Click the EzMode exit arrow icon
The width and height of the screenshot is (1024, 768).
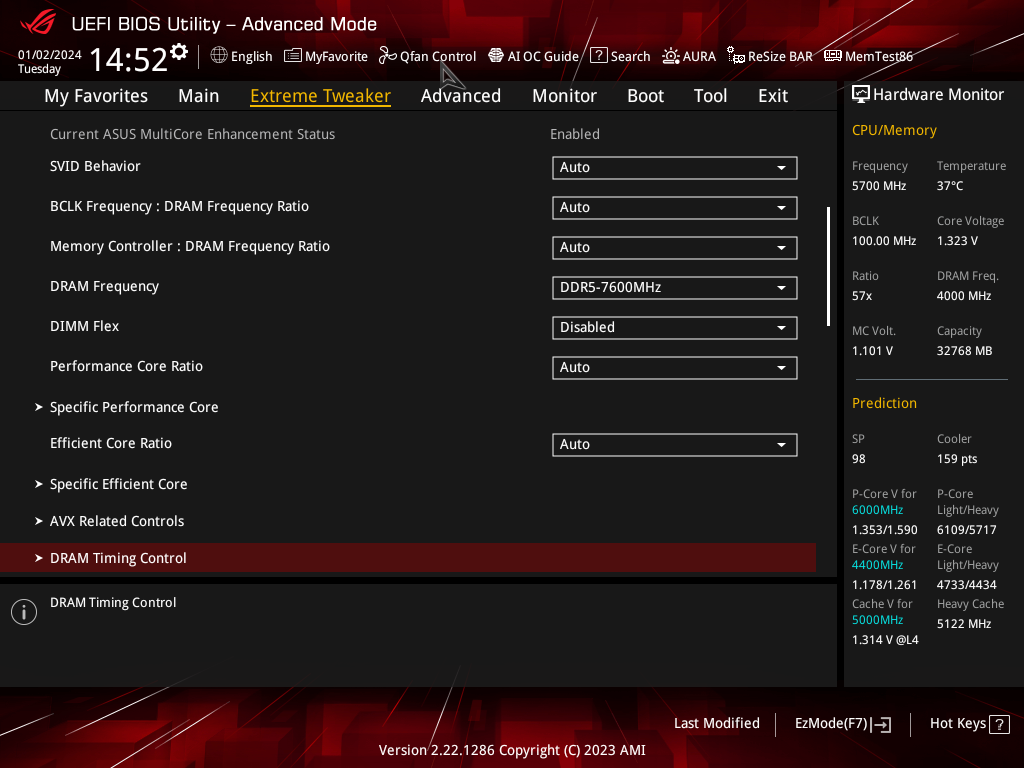pyautogui.click(x=882, y=724)
